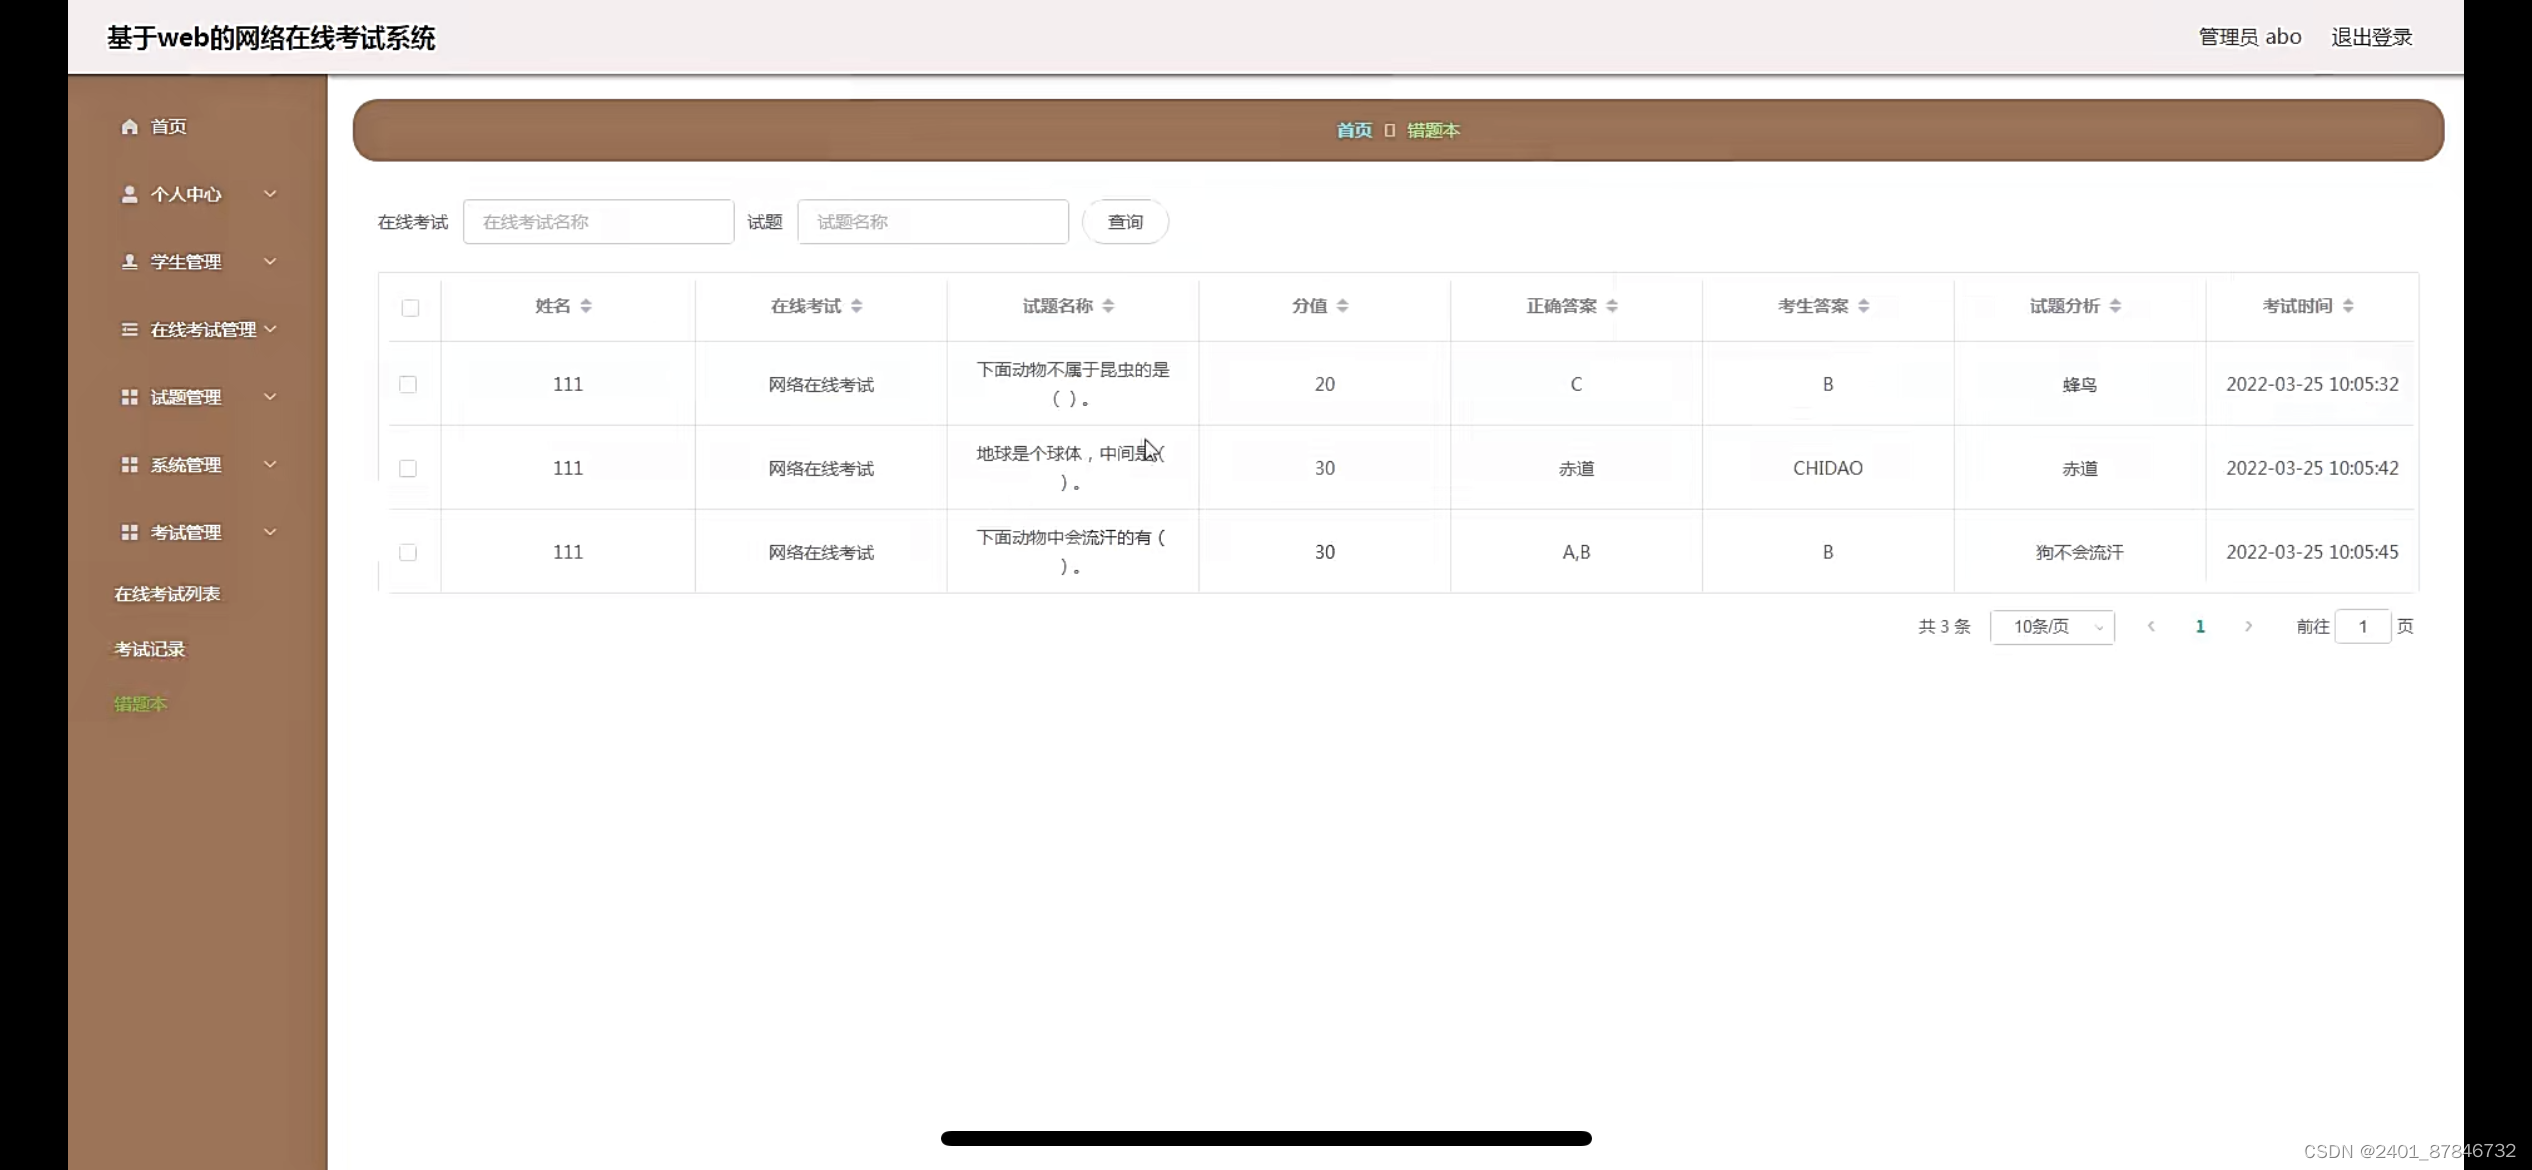Expand the 个人中心 menu chevron

point(270,194)
